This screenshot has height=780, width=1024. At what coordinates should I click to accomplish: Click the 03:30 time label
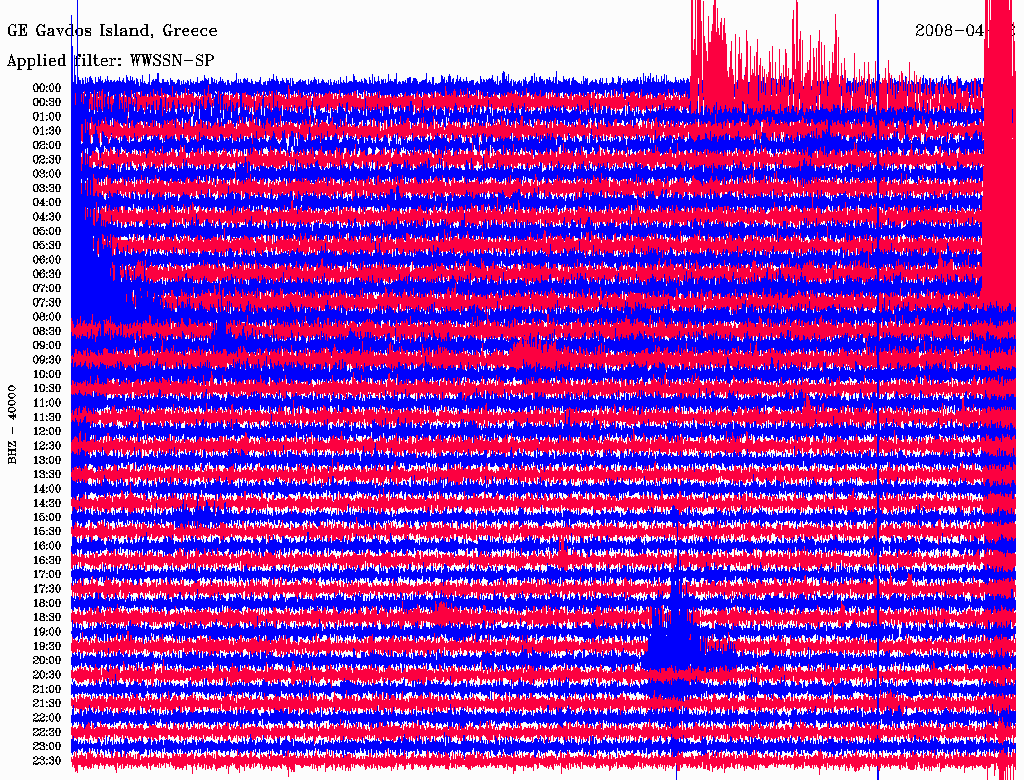pyautogui.click(x=46, y=188)
